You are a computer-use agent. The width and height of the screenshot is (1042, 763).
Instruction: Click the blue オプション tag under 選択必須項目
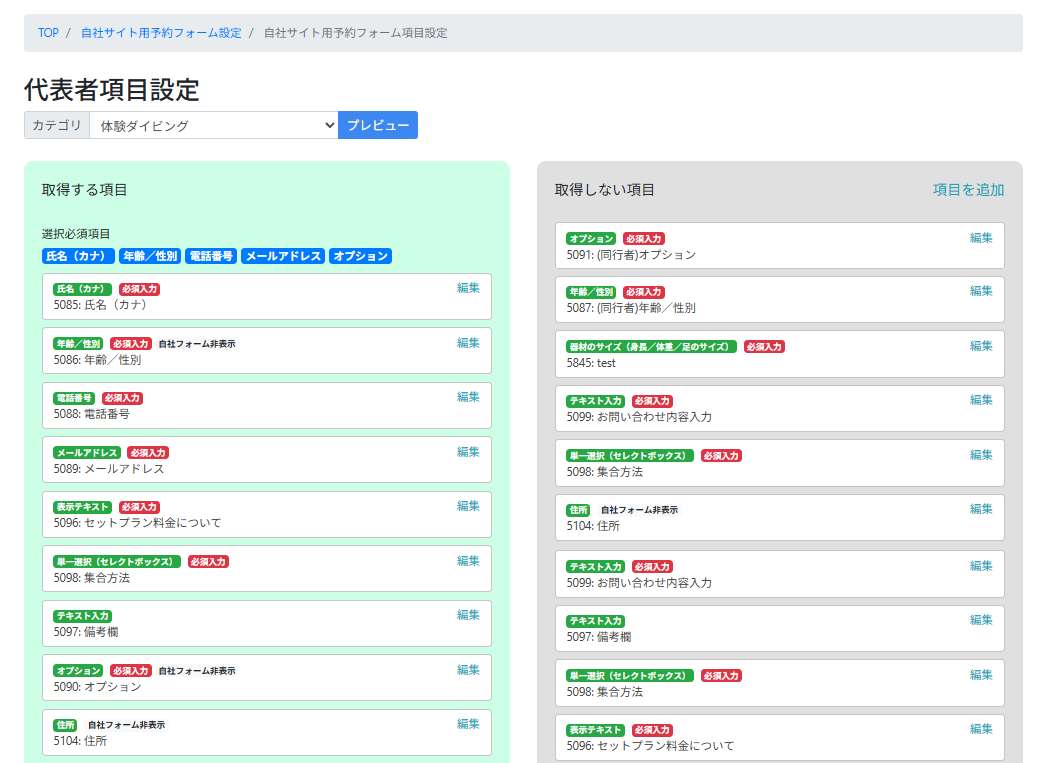pos(360,256)
